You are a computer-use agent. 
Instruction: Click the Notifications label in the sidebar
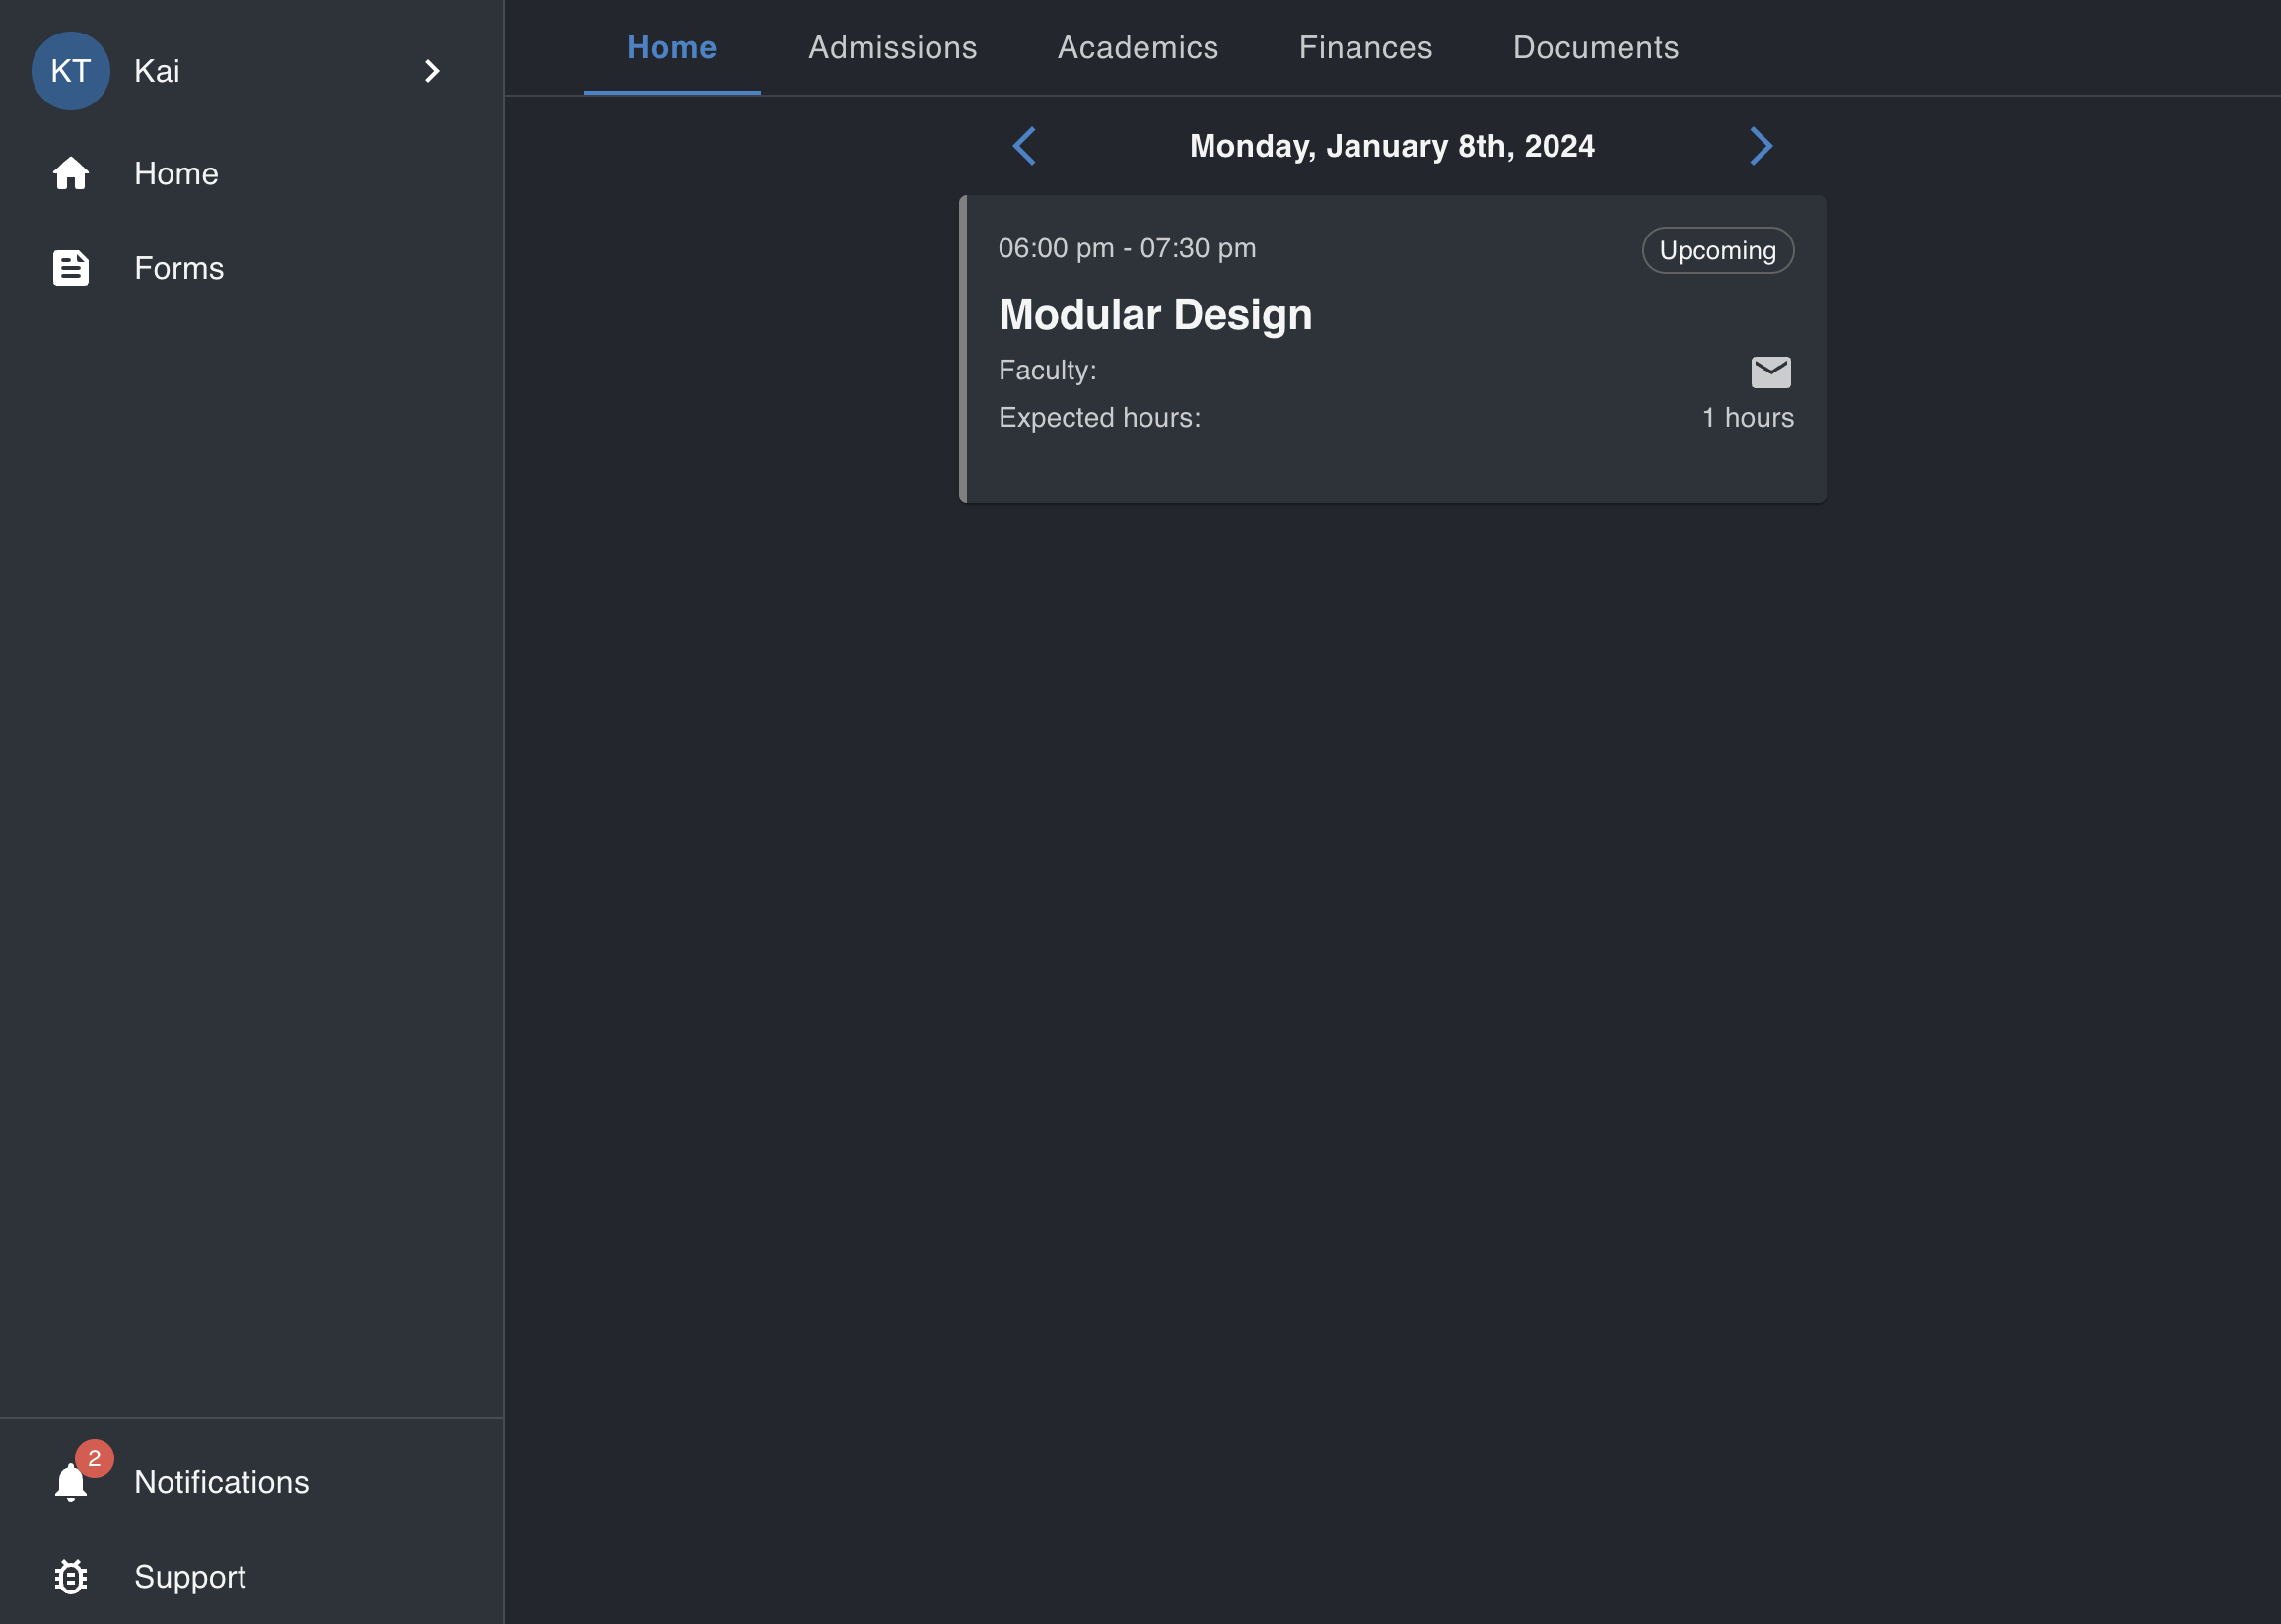pos(221,1482)
